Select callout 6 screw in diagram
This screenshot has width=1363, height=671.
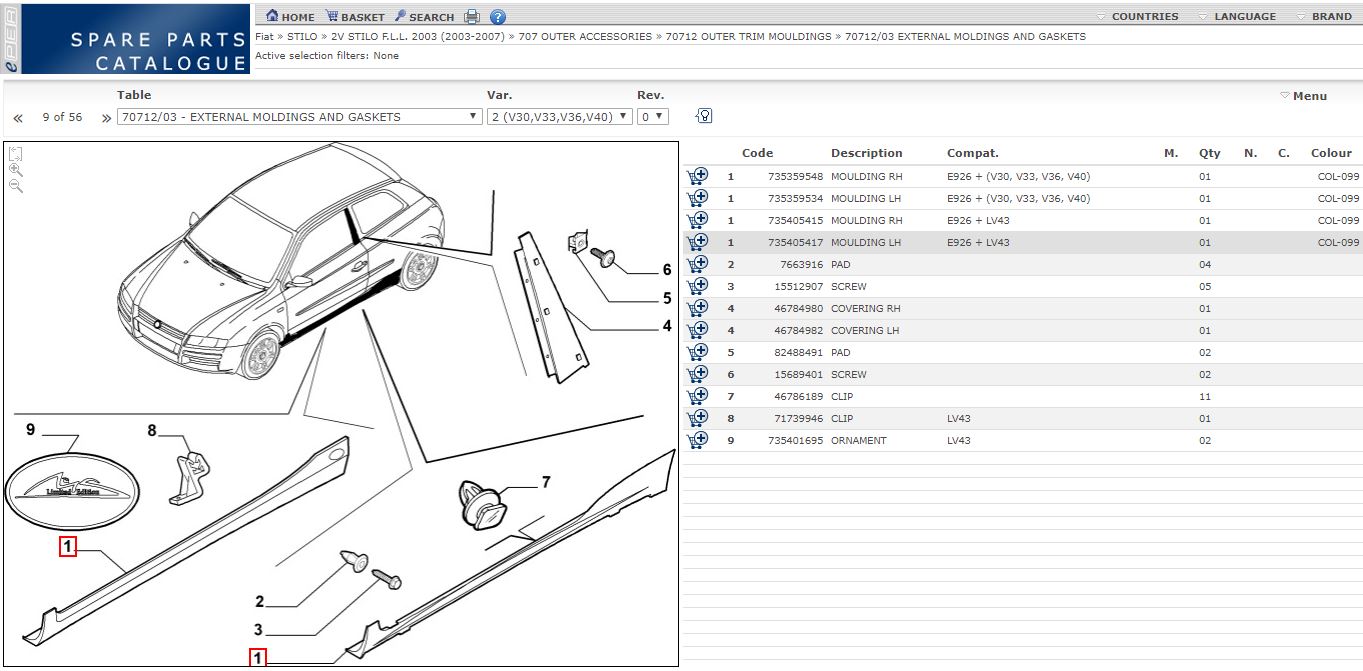(x=666, y=270)
